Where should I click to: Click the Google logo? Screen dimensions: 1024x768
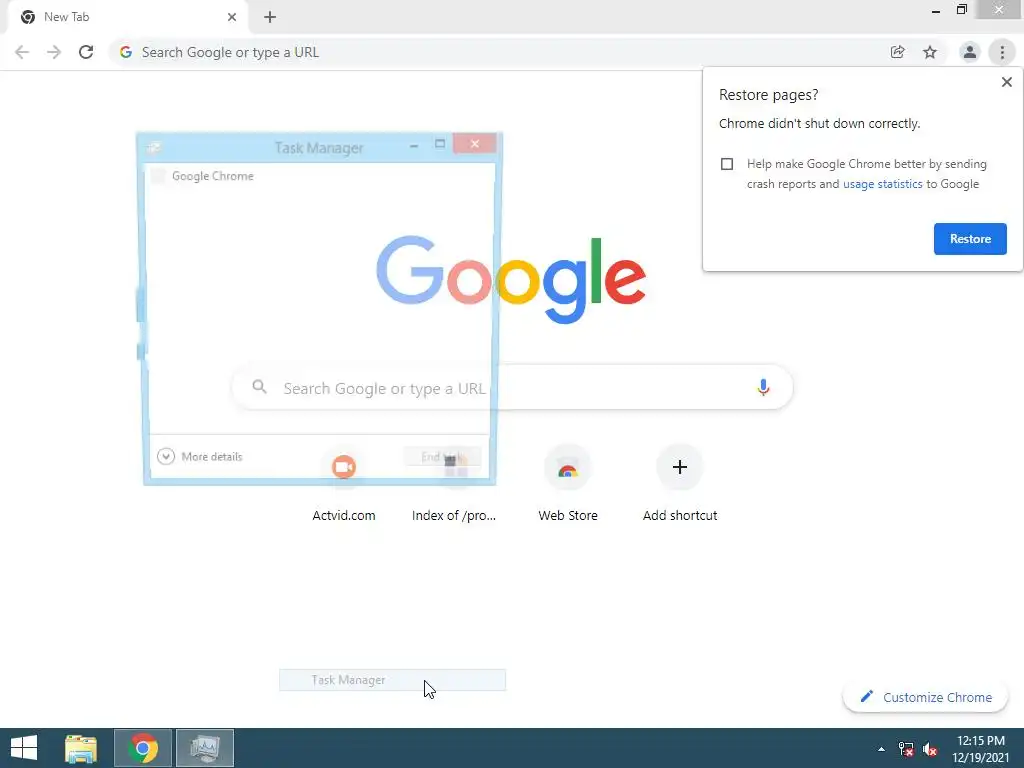[x=511, y=280]
